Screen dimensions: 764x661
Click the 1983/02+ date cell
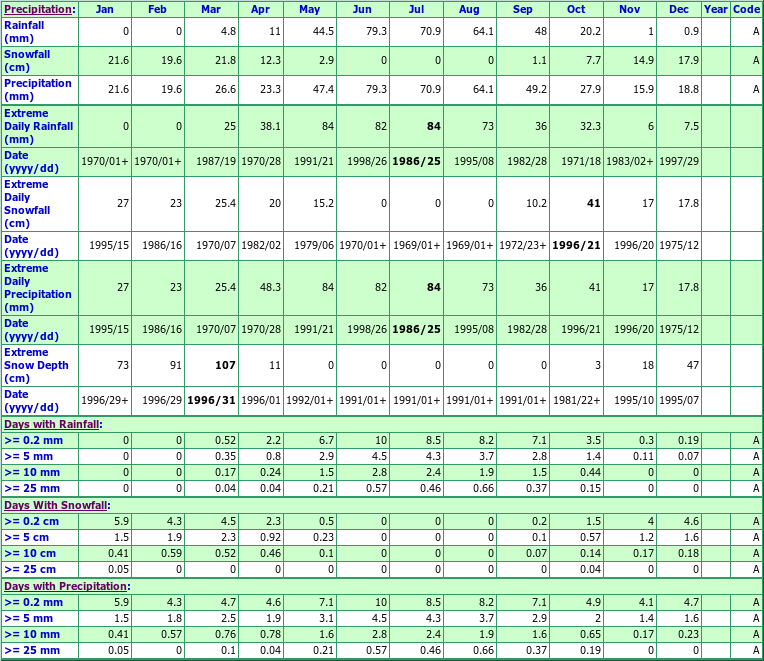630,161
